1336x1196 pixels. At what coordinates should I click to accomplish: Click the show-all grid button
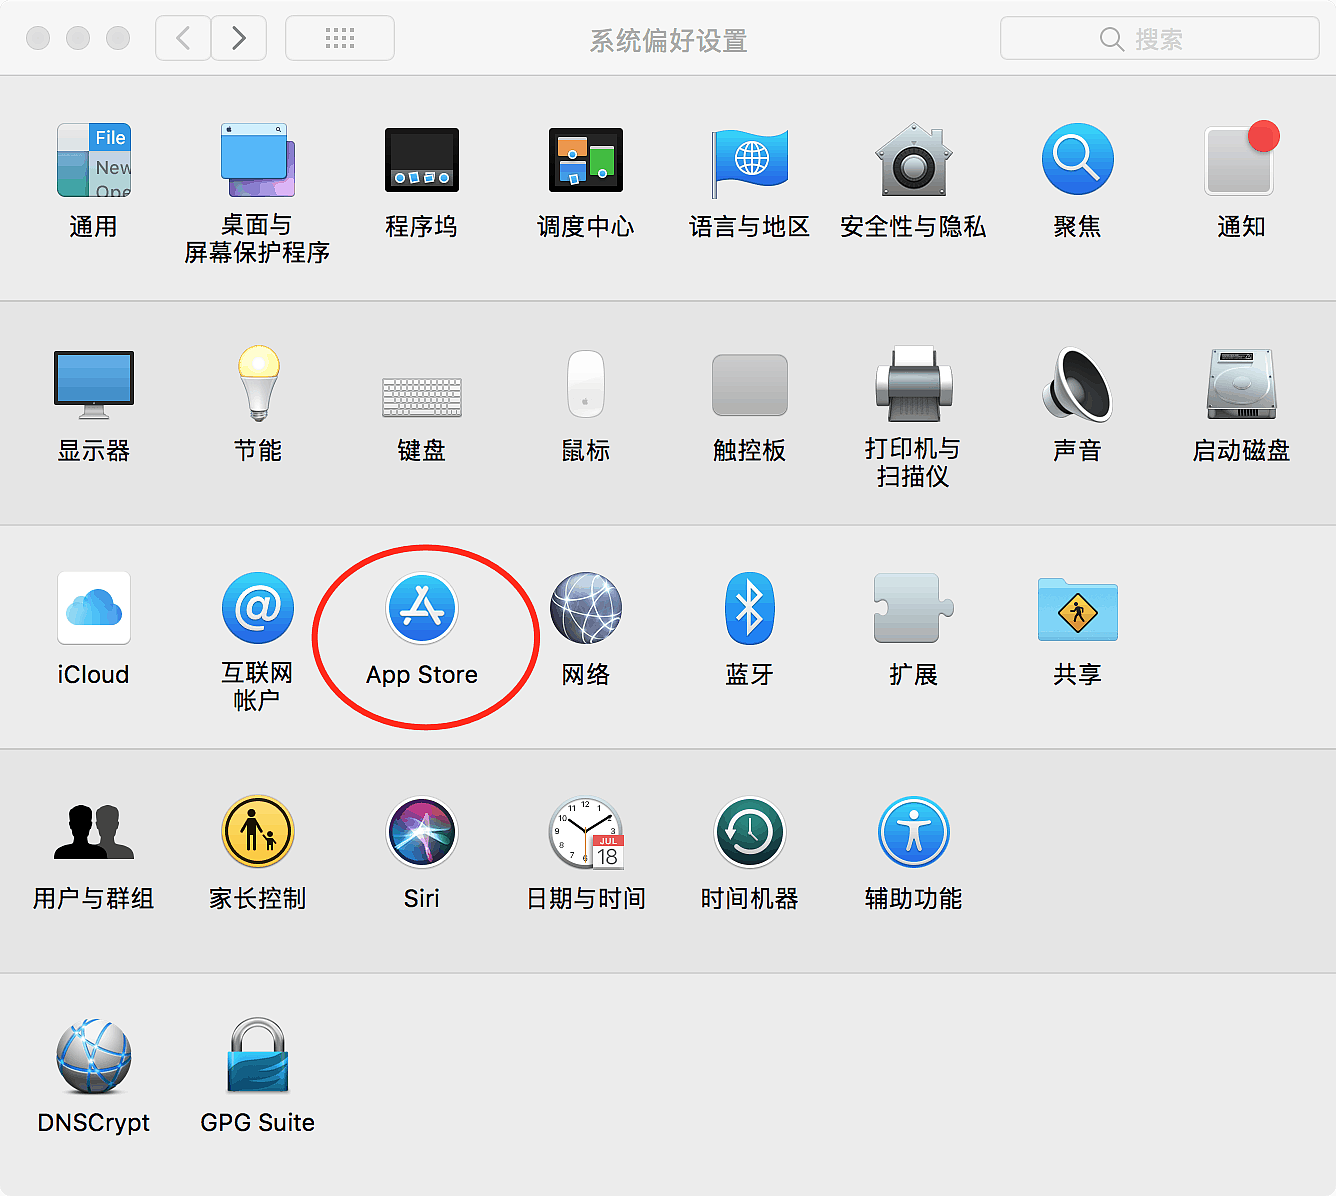[x=340, y=39]
